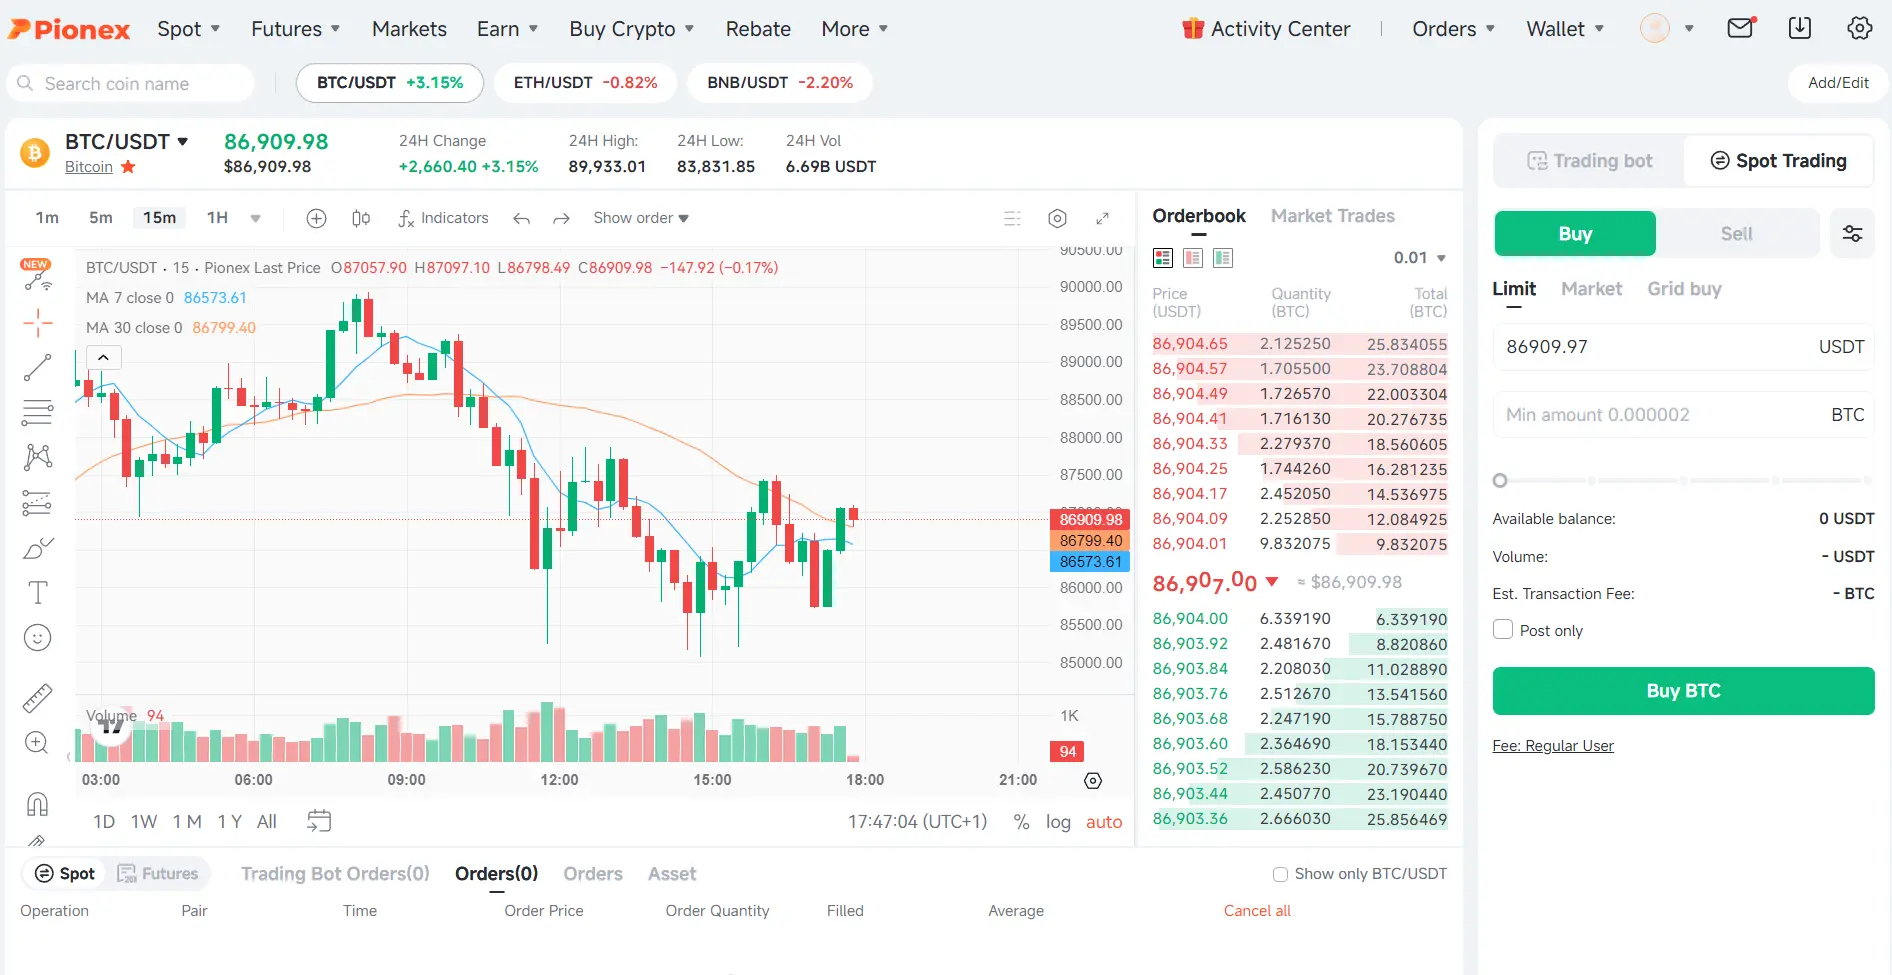This screenshot has height=975, width=1892.
Task: Expand the Spot navigation menu
Action: pos(188,29)
